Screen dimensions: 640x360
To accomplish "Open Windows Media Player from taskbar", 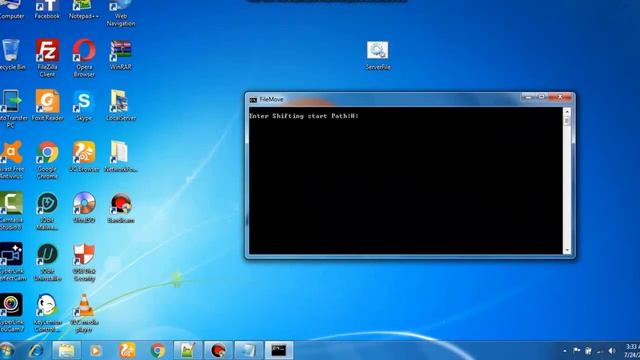I will coord(96,350).
